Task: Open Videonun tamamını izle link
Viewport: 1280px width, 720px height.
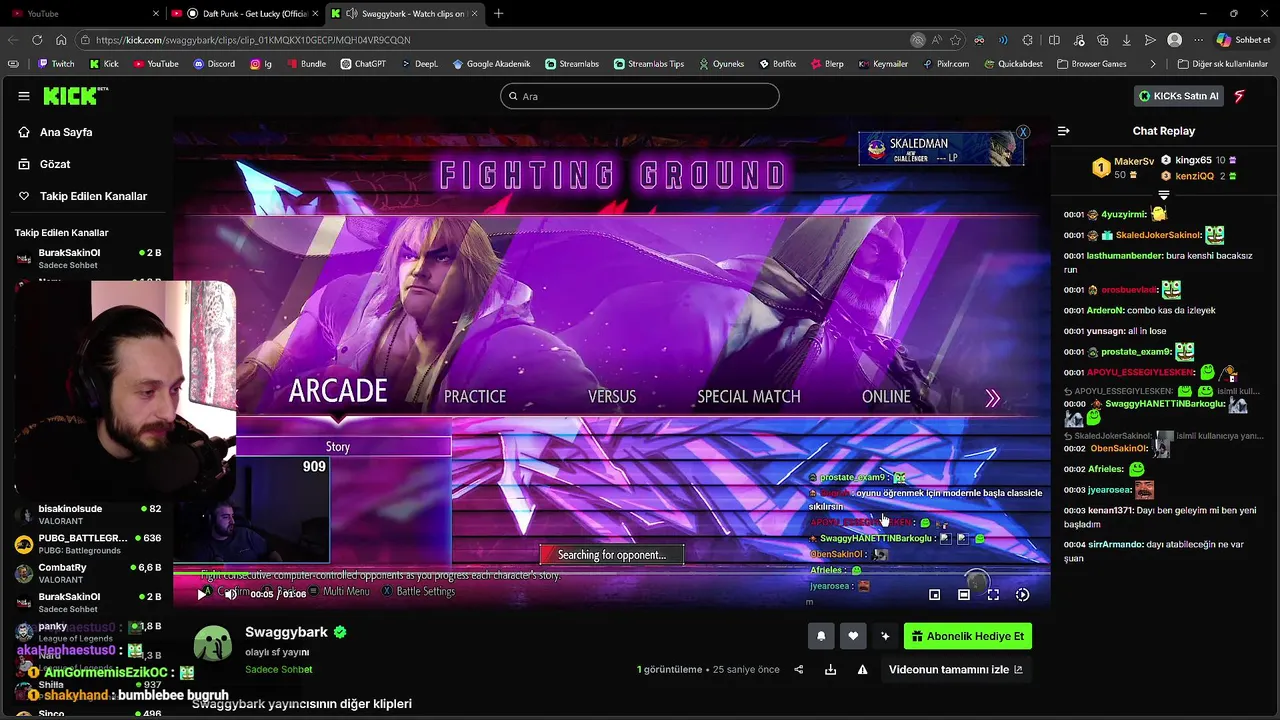Action: (955, 670)
